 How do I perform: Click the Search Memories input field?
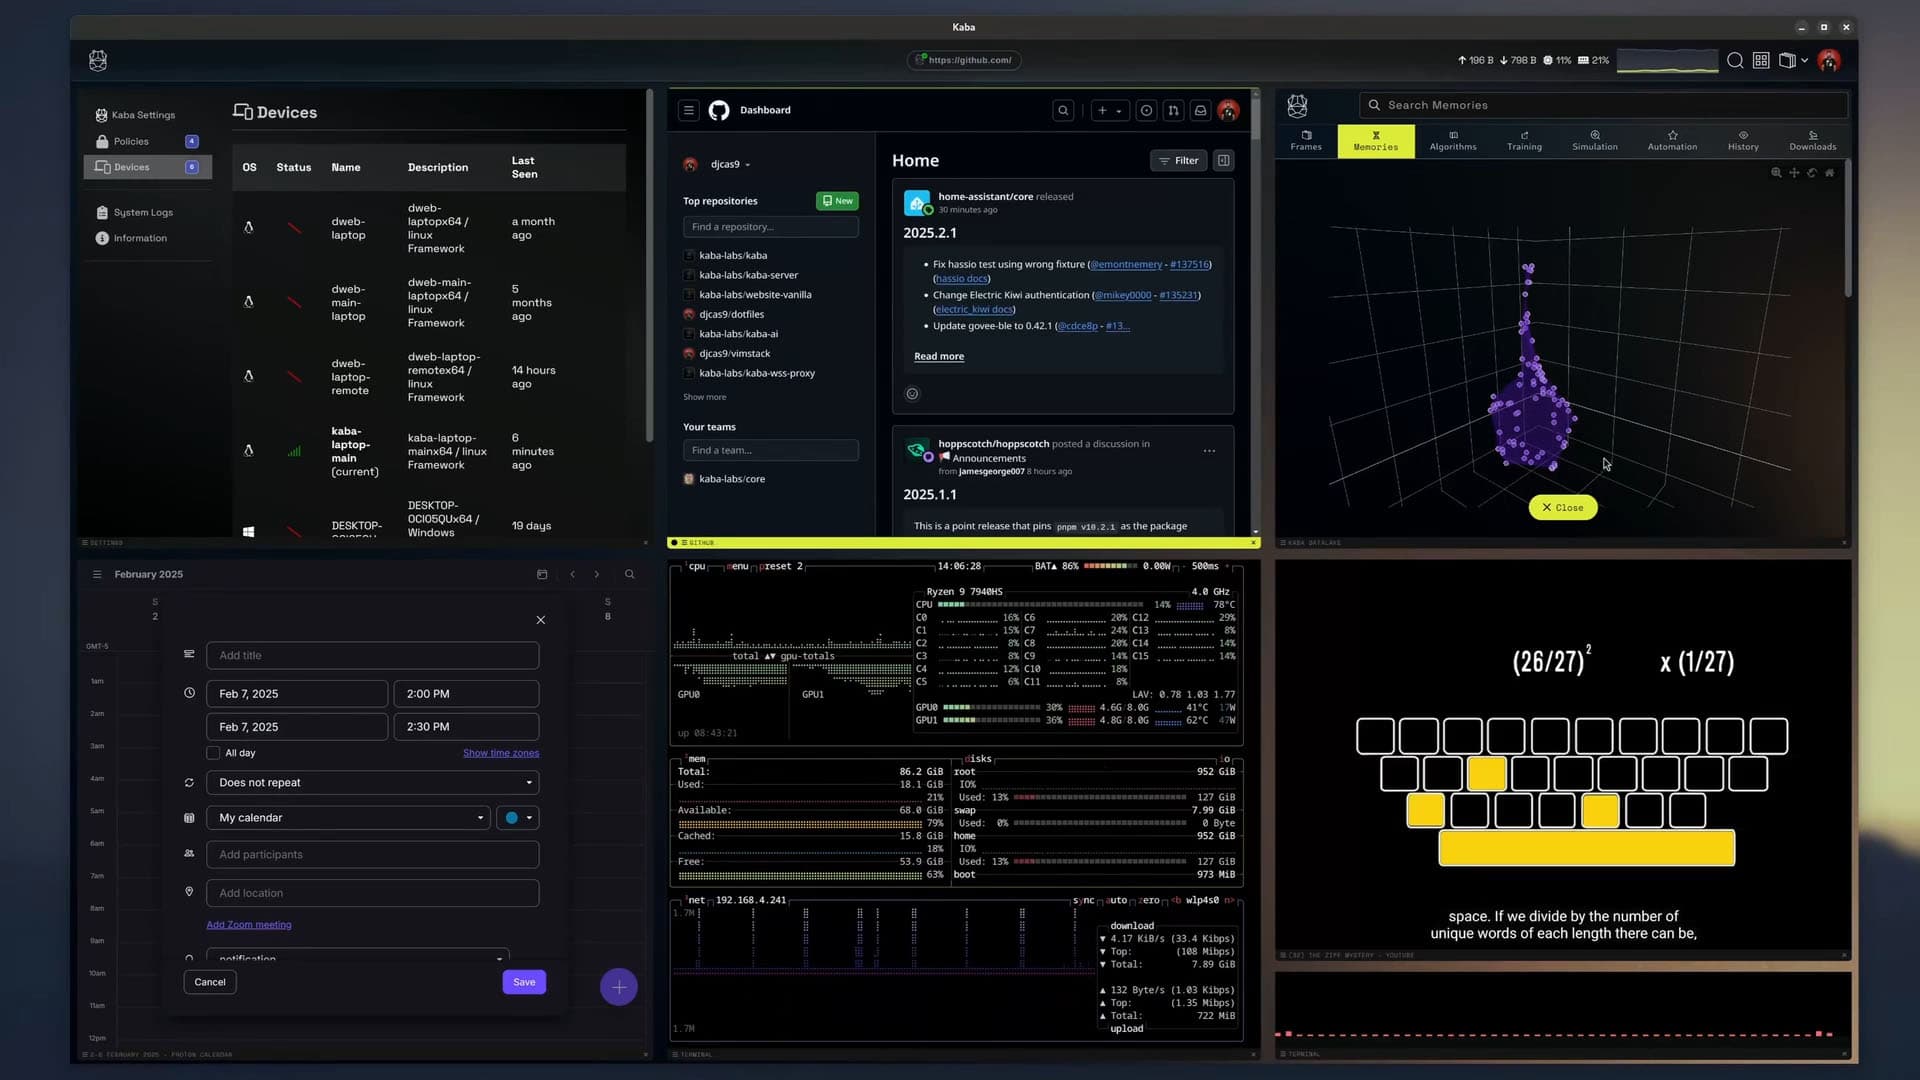point(1600,105)
